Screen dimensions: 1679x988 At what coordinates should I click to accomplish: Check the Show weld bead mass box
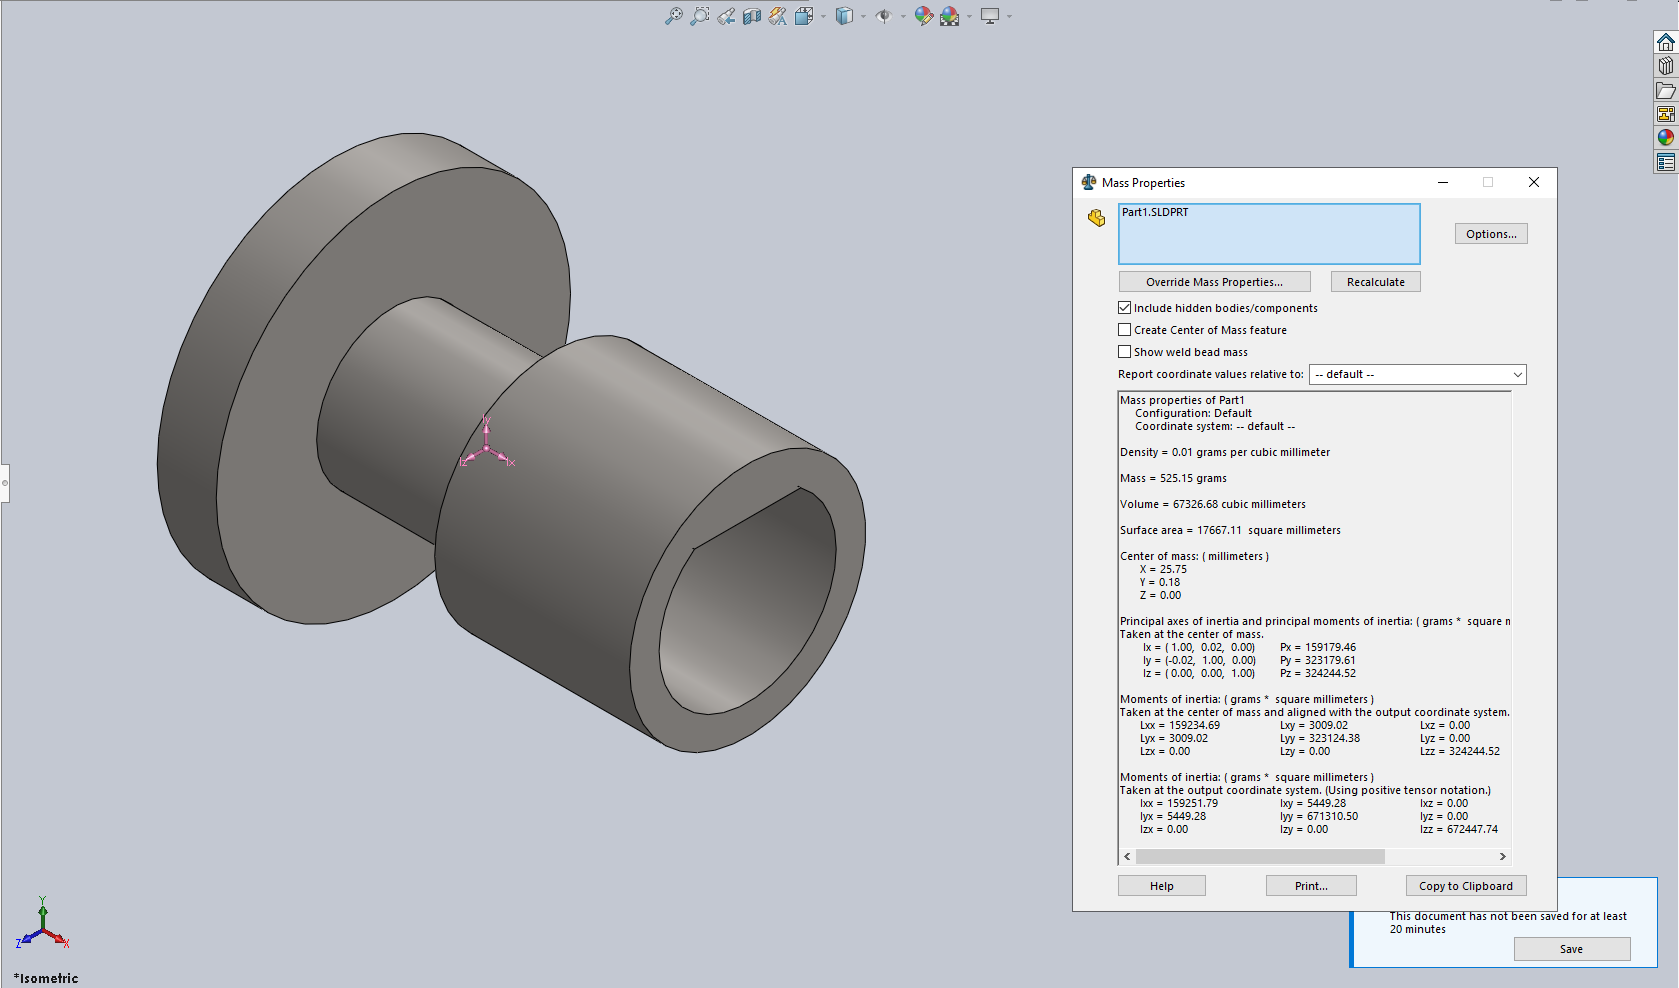[1125, 352]
